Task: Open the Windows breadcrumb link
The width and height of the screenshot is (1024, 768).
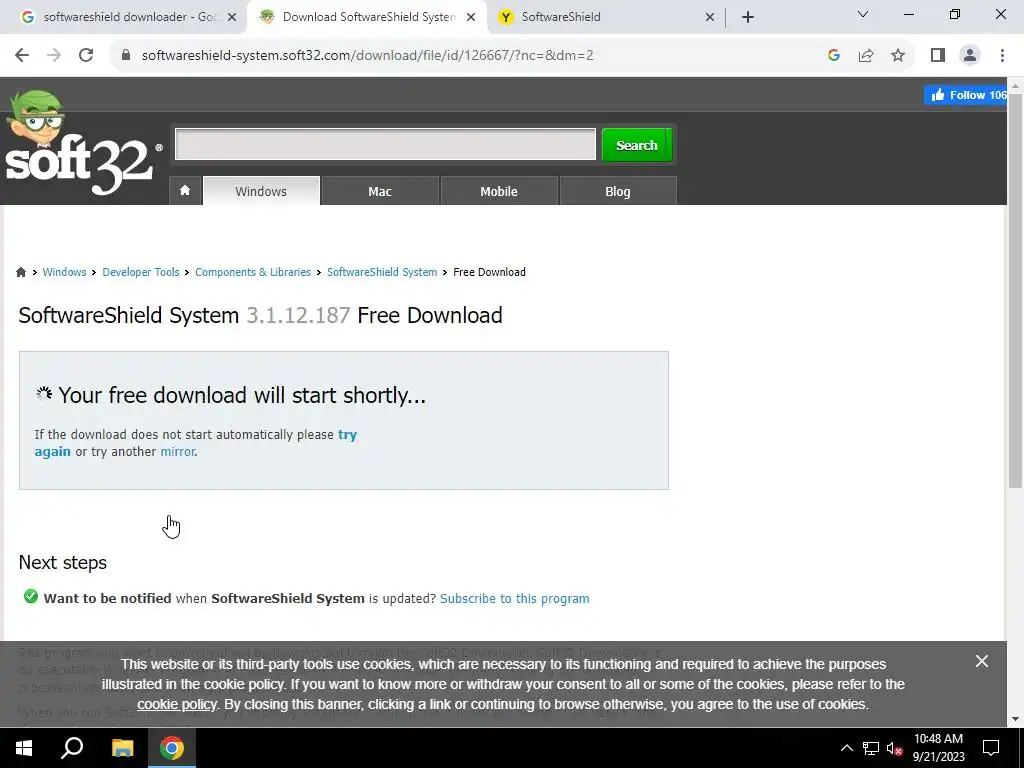Action: (64, 272)
